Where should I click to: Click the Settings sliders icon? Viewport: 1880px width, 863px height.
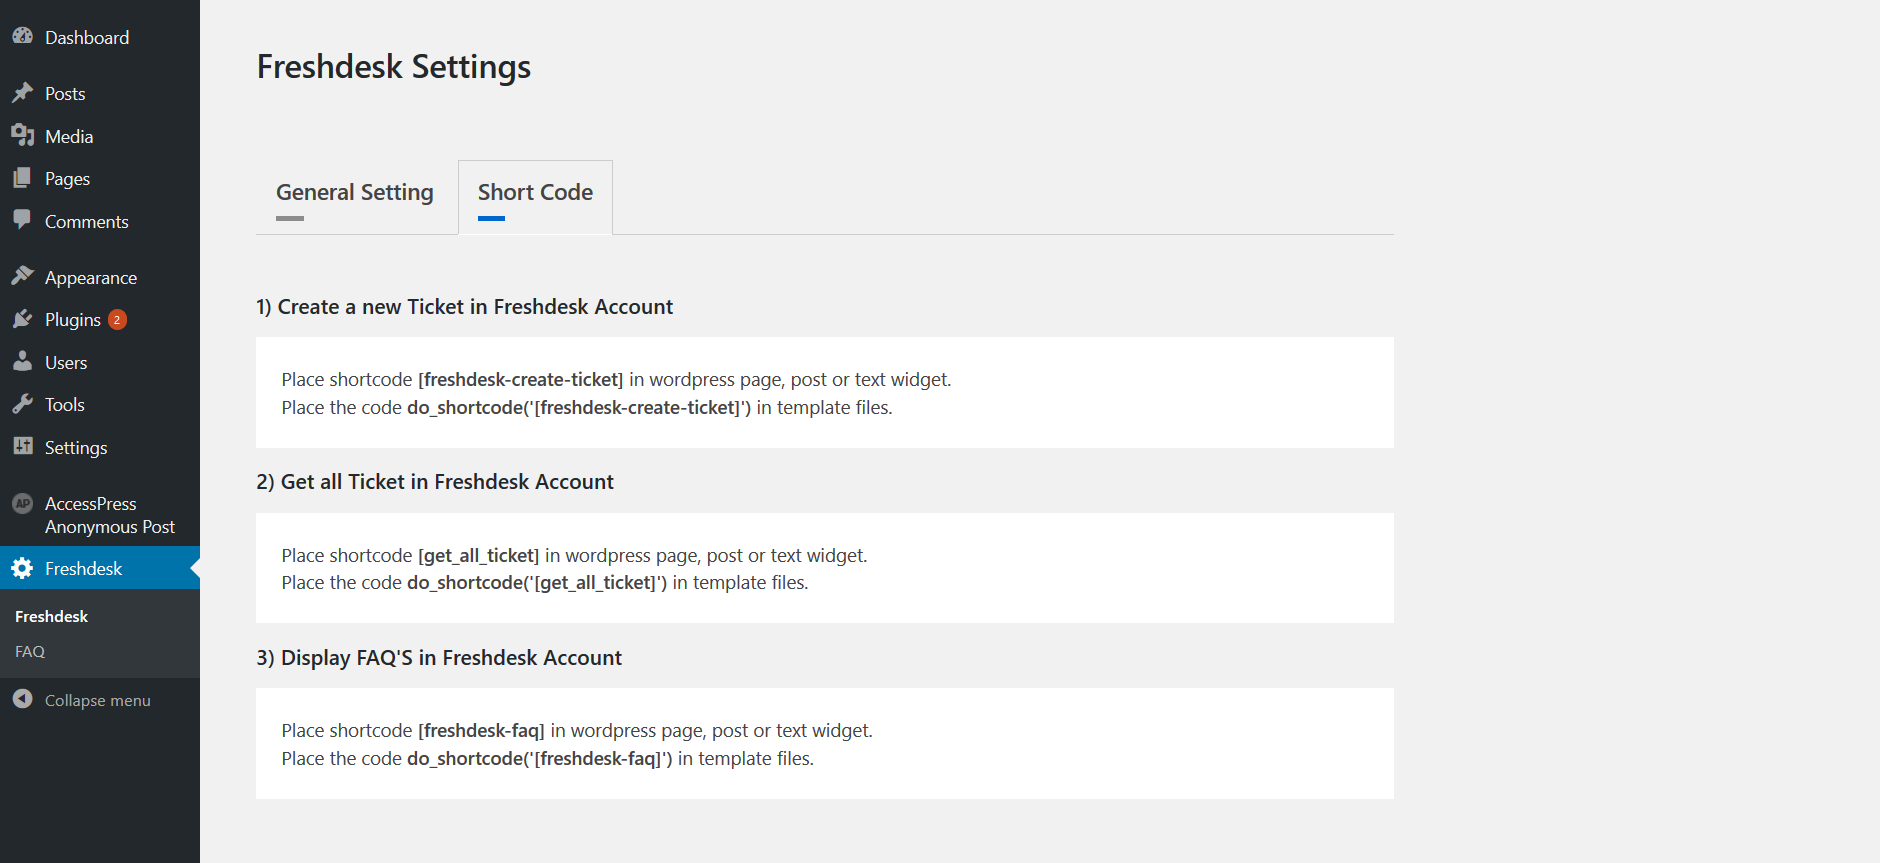point(22,446)
